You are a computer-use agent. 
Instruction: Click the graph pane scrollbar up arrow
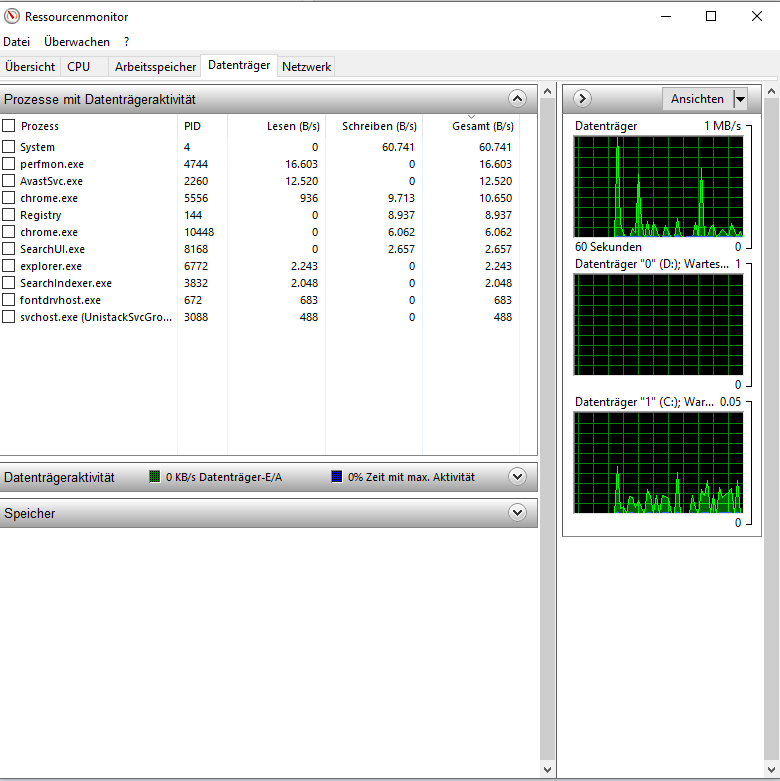coord(772,92)
